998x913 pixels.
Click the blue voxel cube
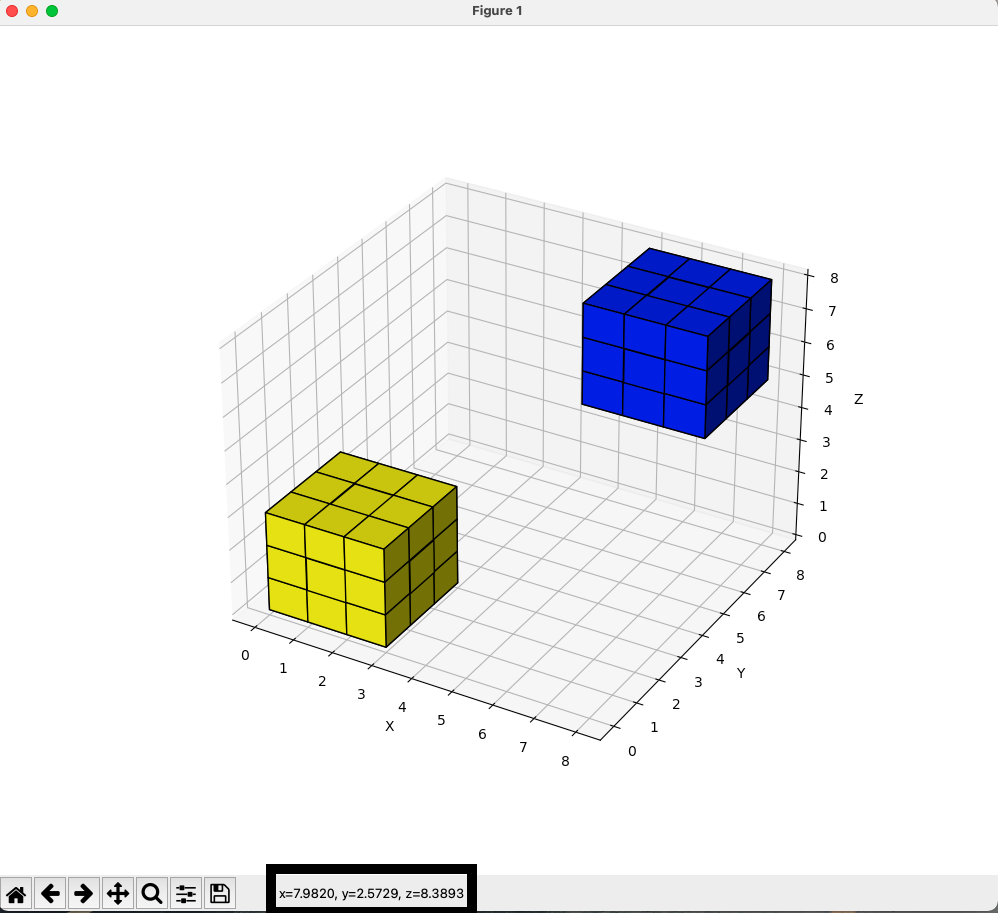pos(676,343)
